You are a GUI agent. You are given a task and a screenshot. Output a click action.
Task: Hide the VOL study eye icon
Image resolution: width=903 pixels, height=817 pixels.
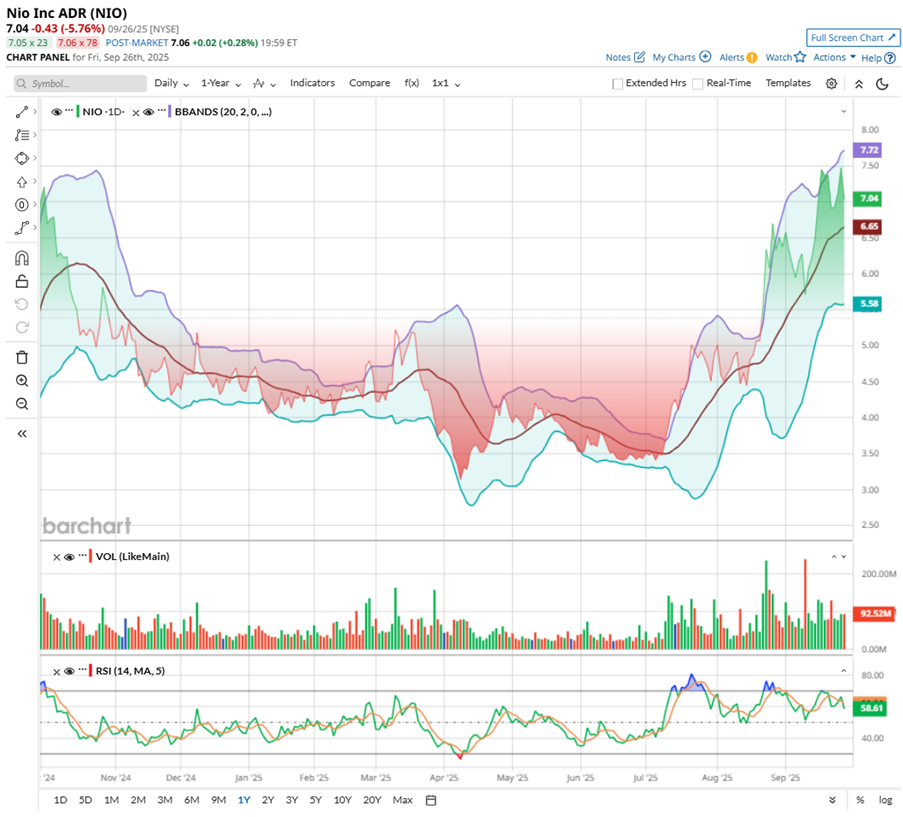point(69,557)
